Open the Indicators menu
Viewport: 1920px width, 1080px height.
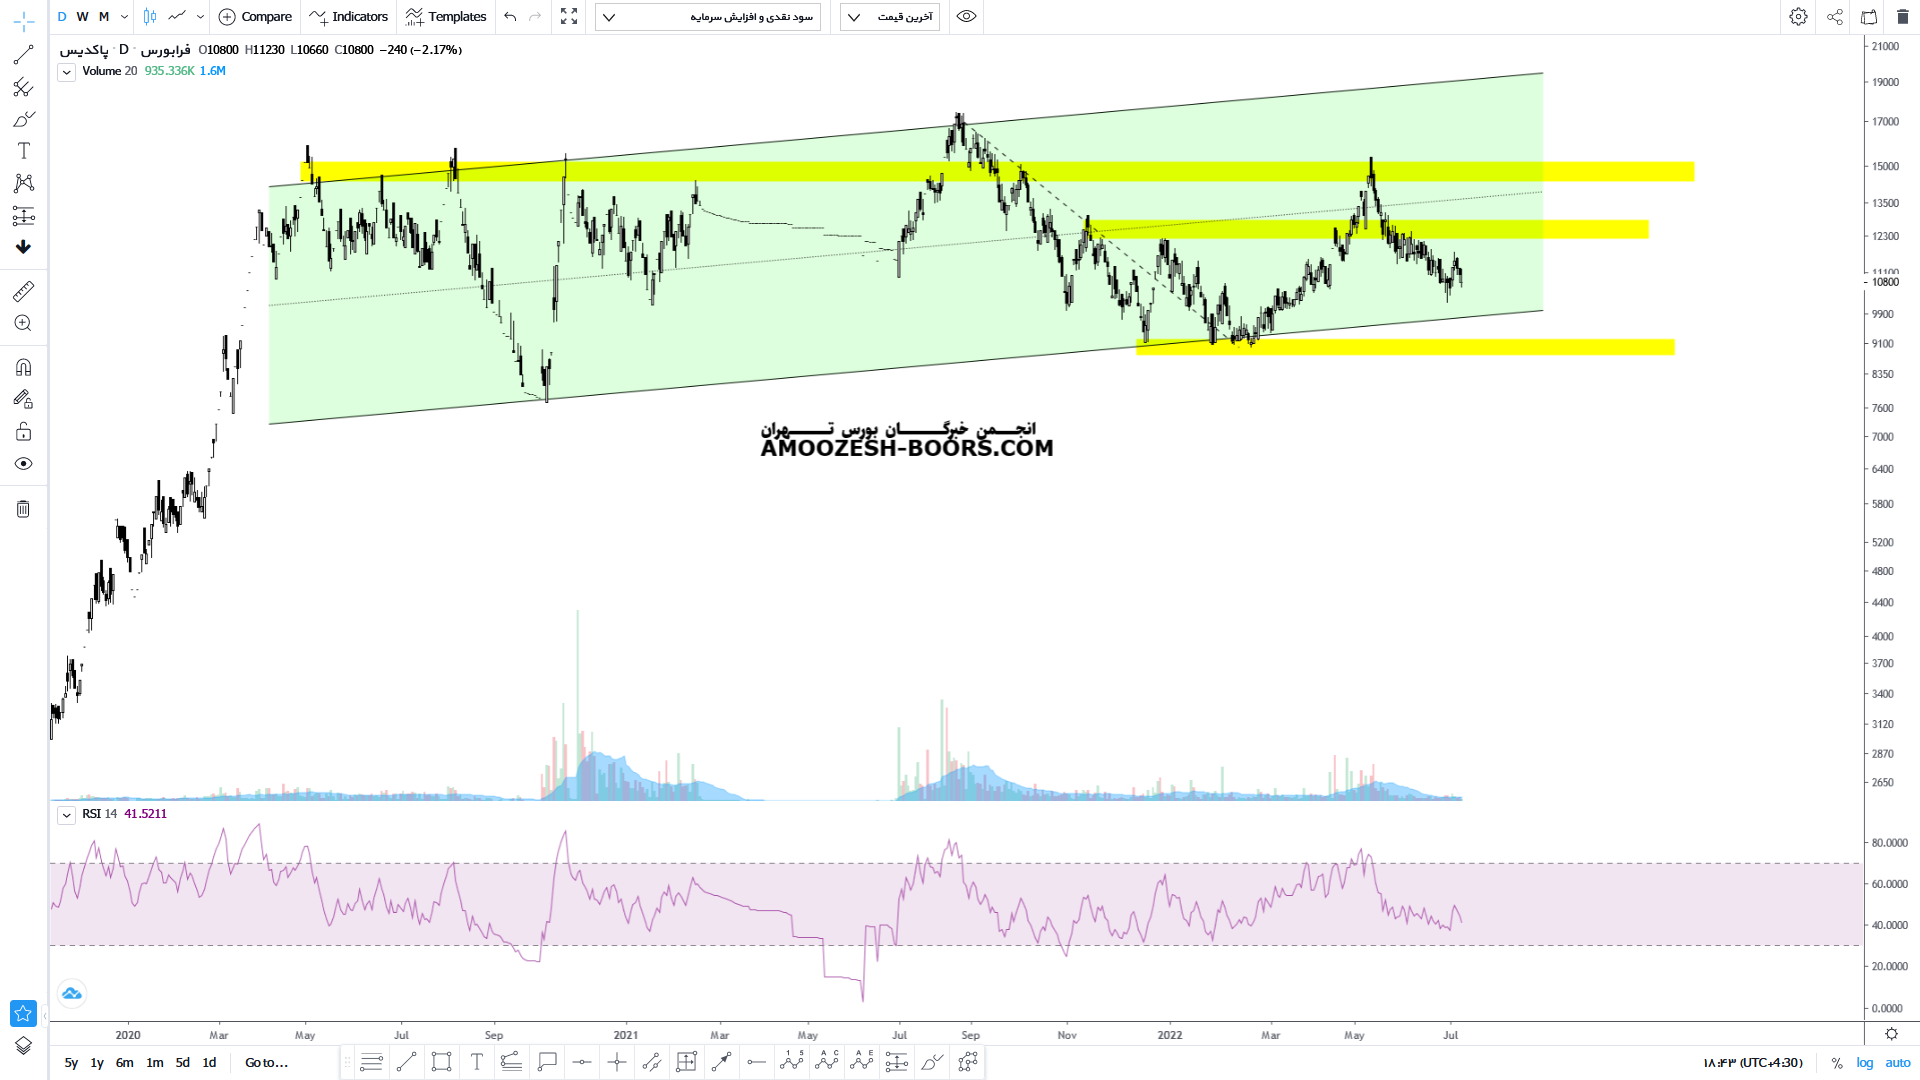click(x=349, y=17)
